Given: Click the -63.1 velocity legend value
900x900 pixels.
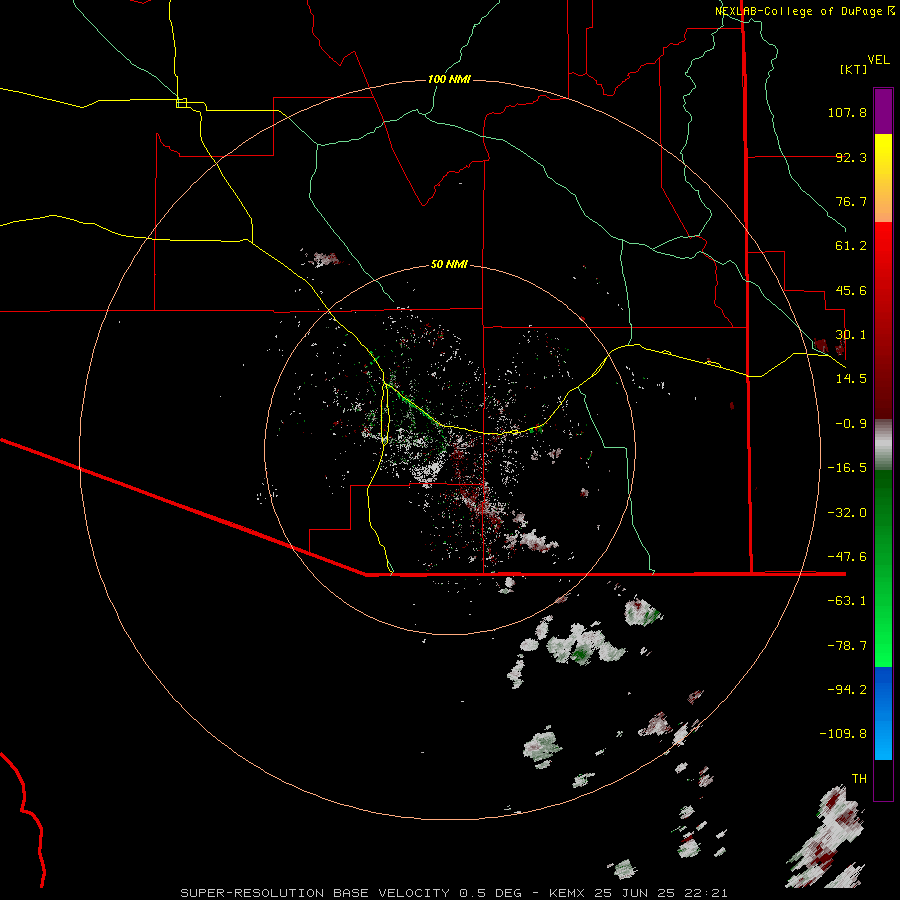Looking at the screenshot, I should pyautogui.click(x=847, y=601).
